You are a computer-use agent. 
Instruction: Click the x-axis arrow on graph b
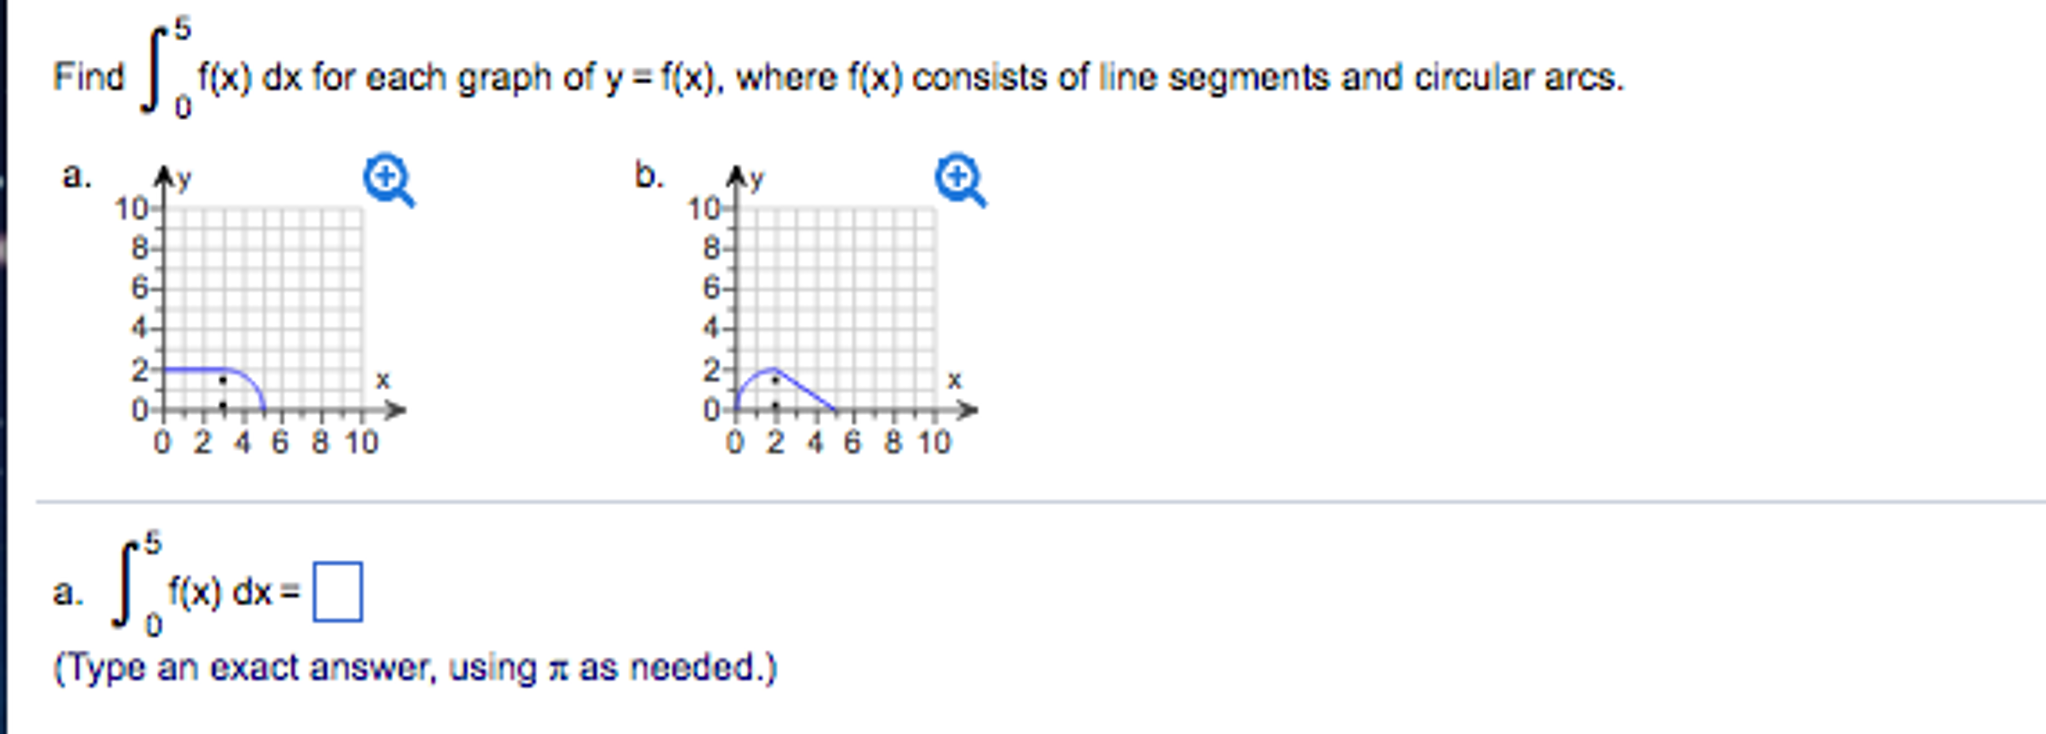click(x=968, y=410)
